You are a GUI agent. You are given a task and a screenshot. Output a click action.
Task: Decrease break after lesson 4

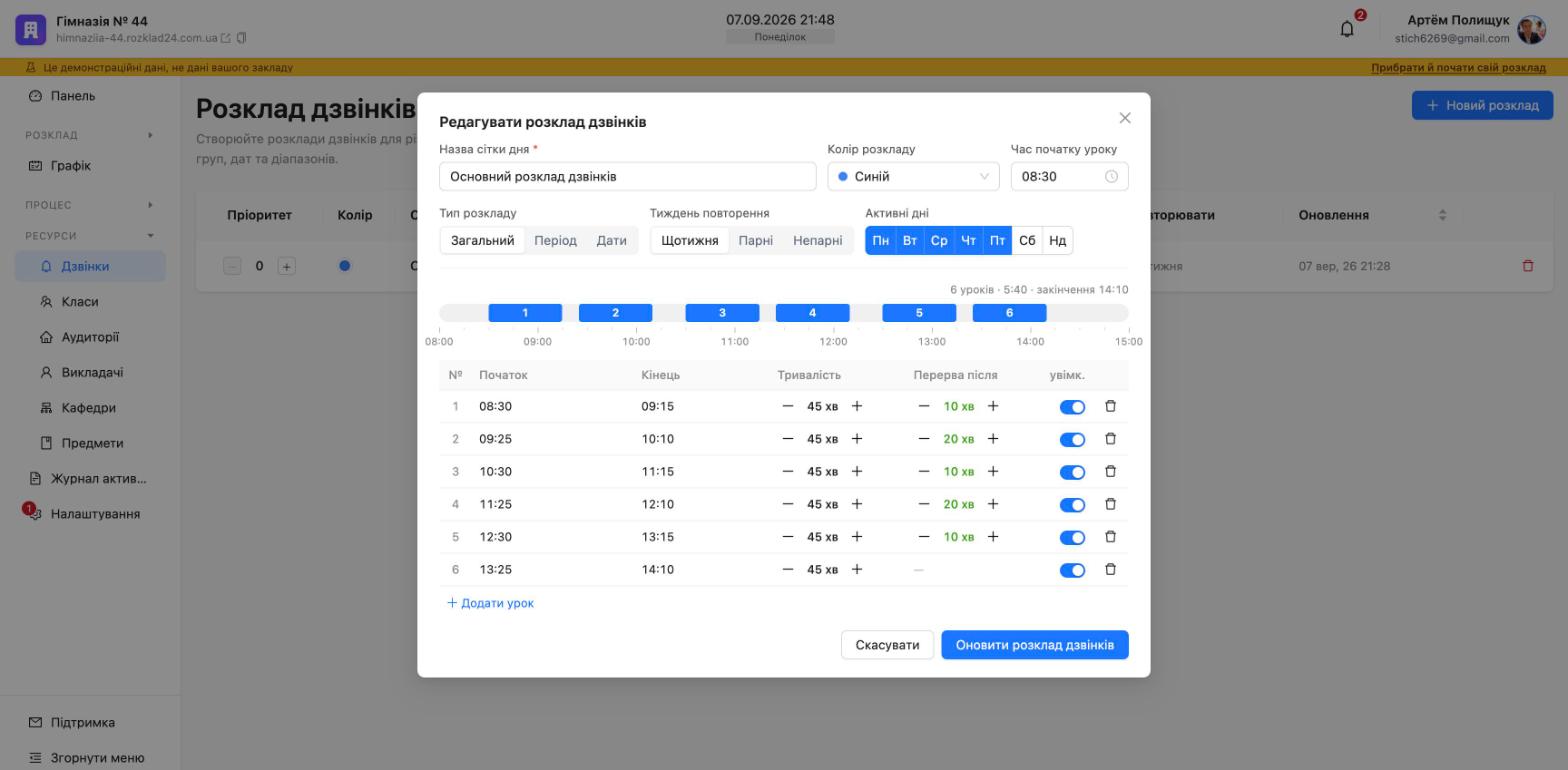(924, 504)
